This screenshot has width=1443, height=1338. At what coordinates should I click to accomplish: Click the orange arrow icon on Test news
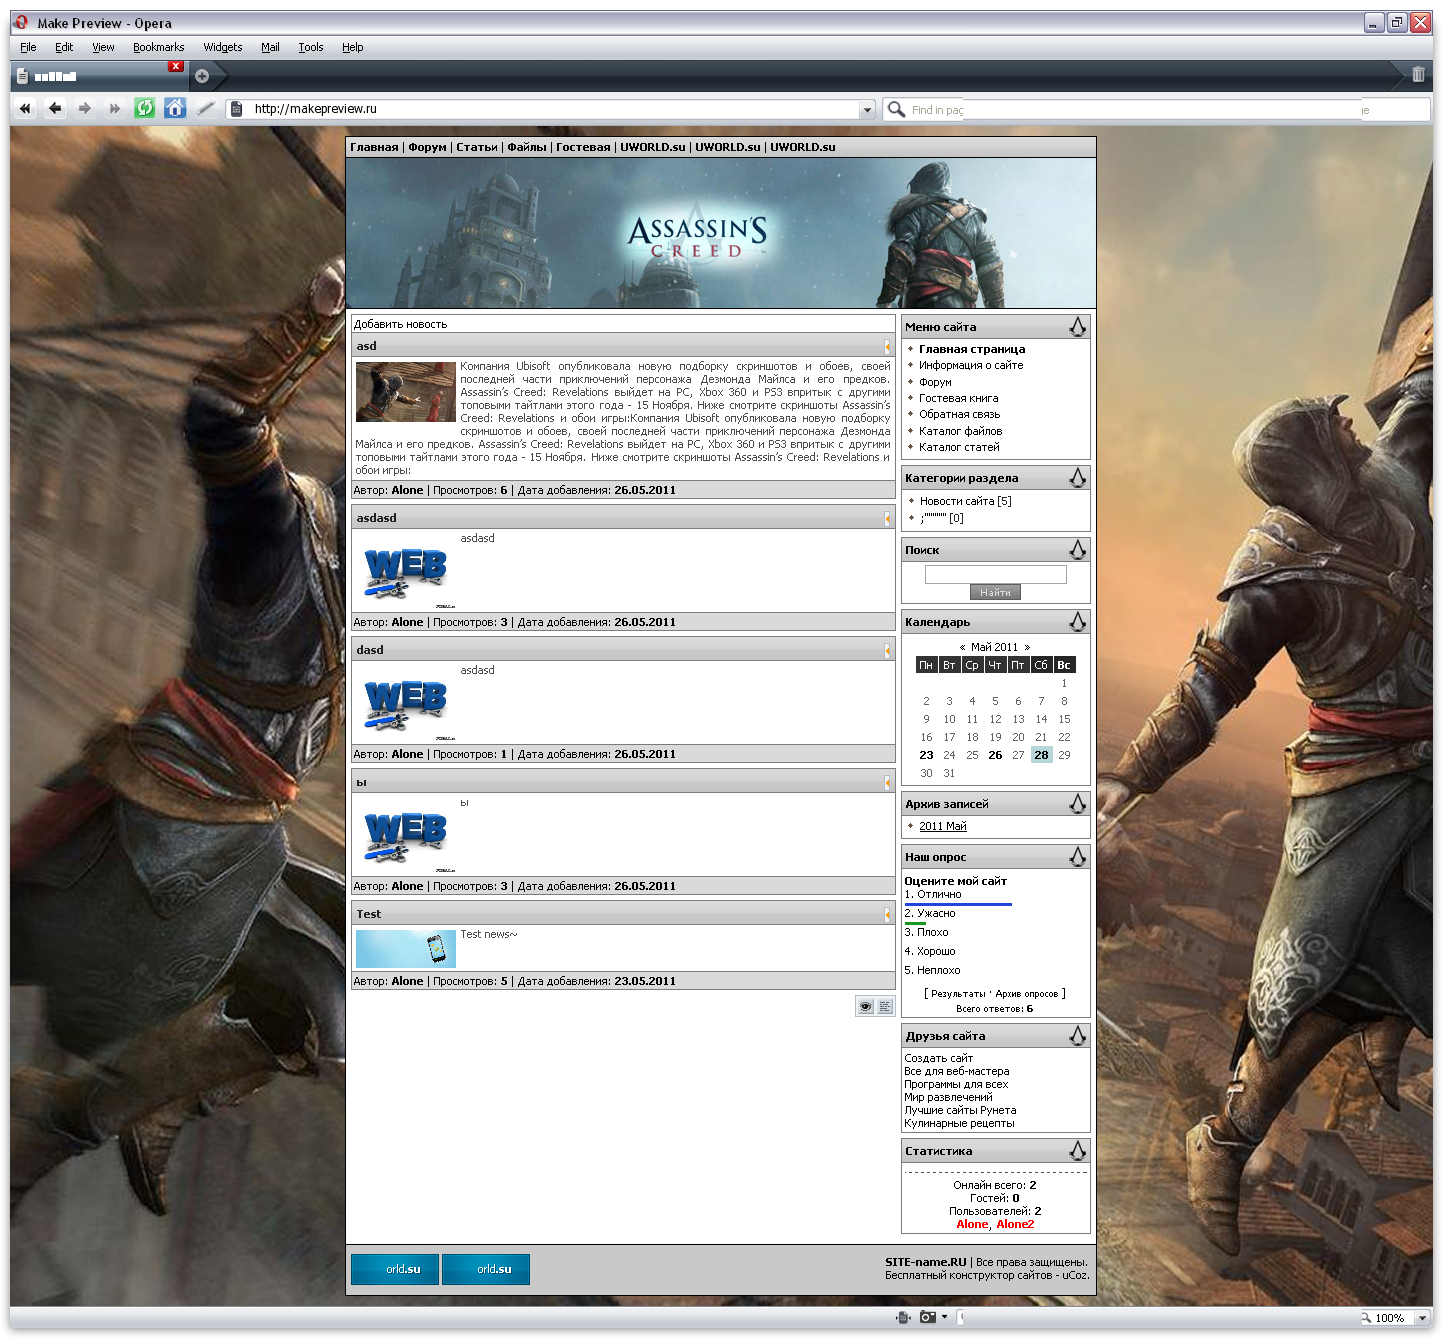pyautogui.click(x=887, y=914)
